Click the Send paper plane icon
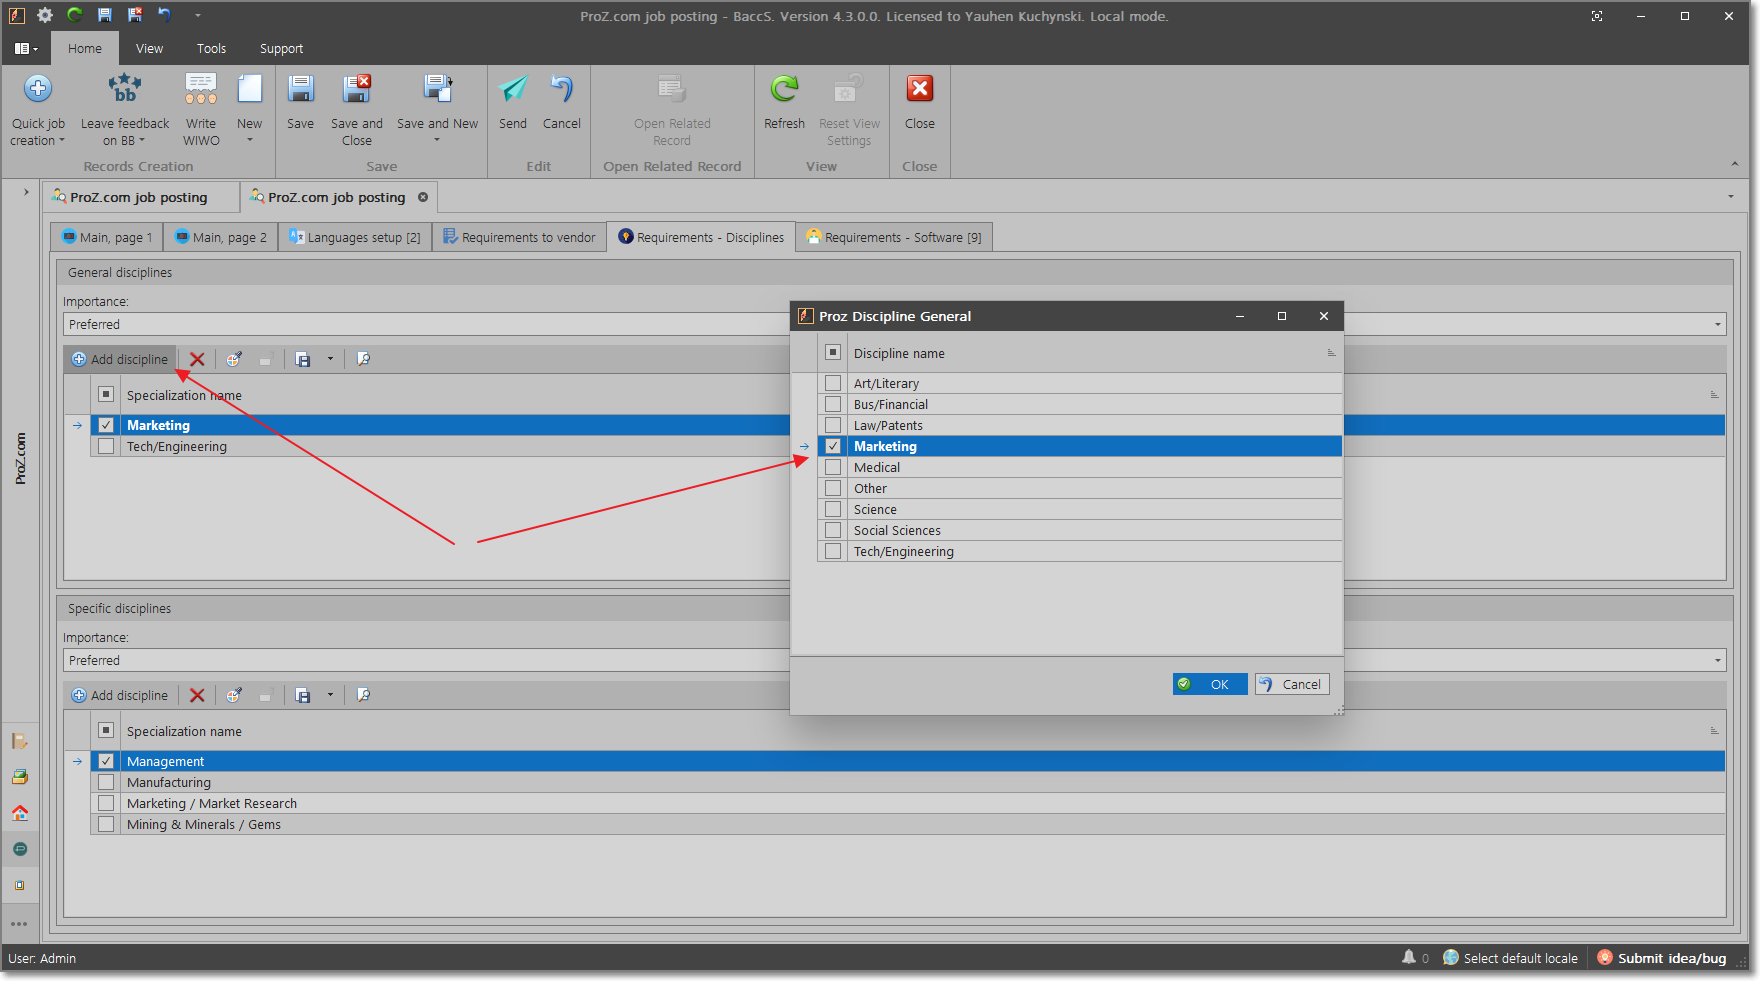The image size is (1760, 981). (513, 89)
